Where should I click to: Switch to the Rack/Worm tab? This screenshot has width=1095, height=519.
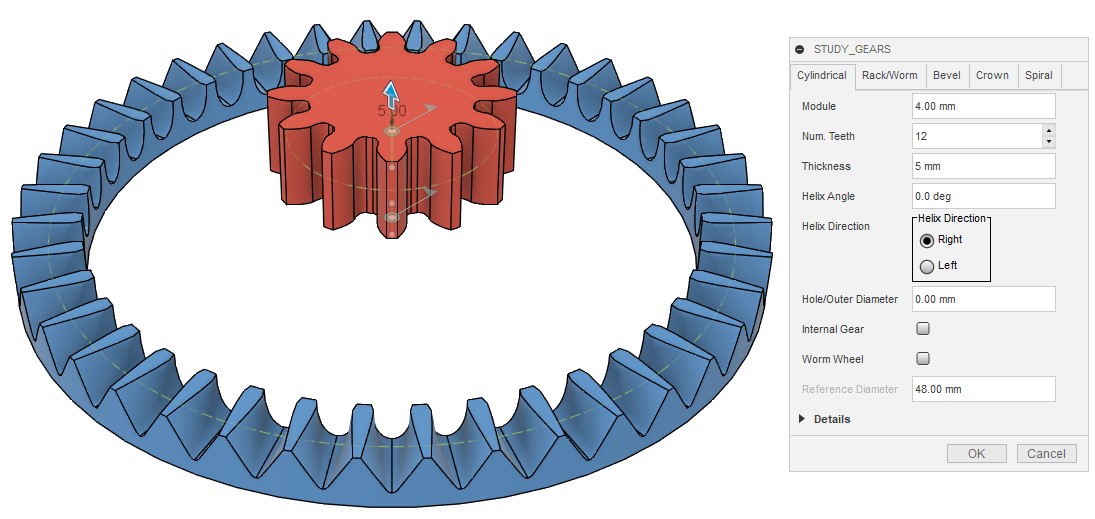[x=889, y=75]
